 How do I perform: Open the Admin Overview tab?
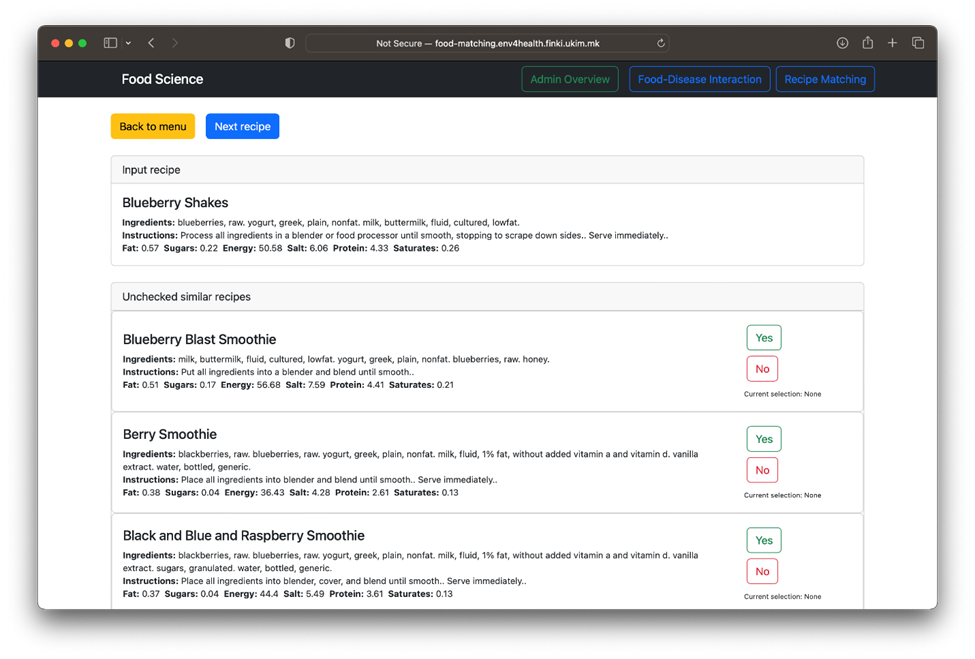(569, 79)
